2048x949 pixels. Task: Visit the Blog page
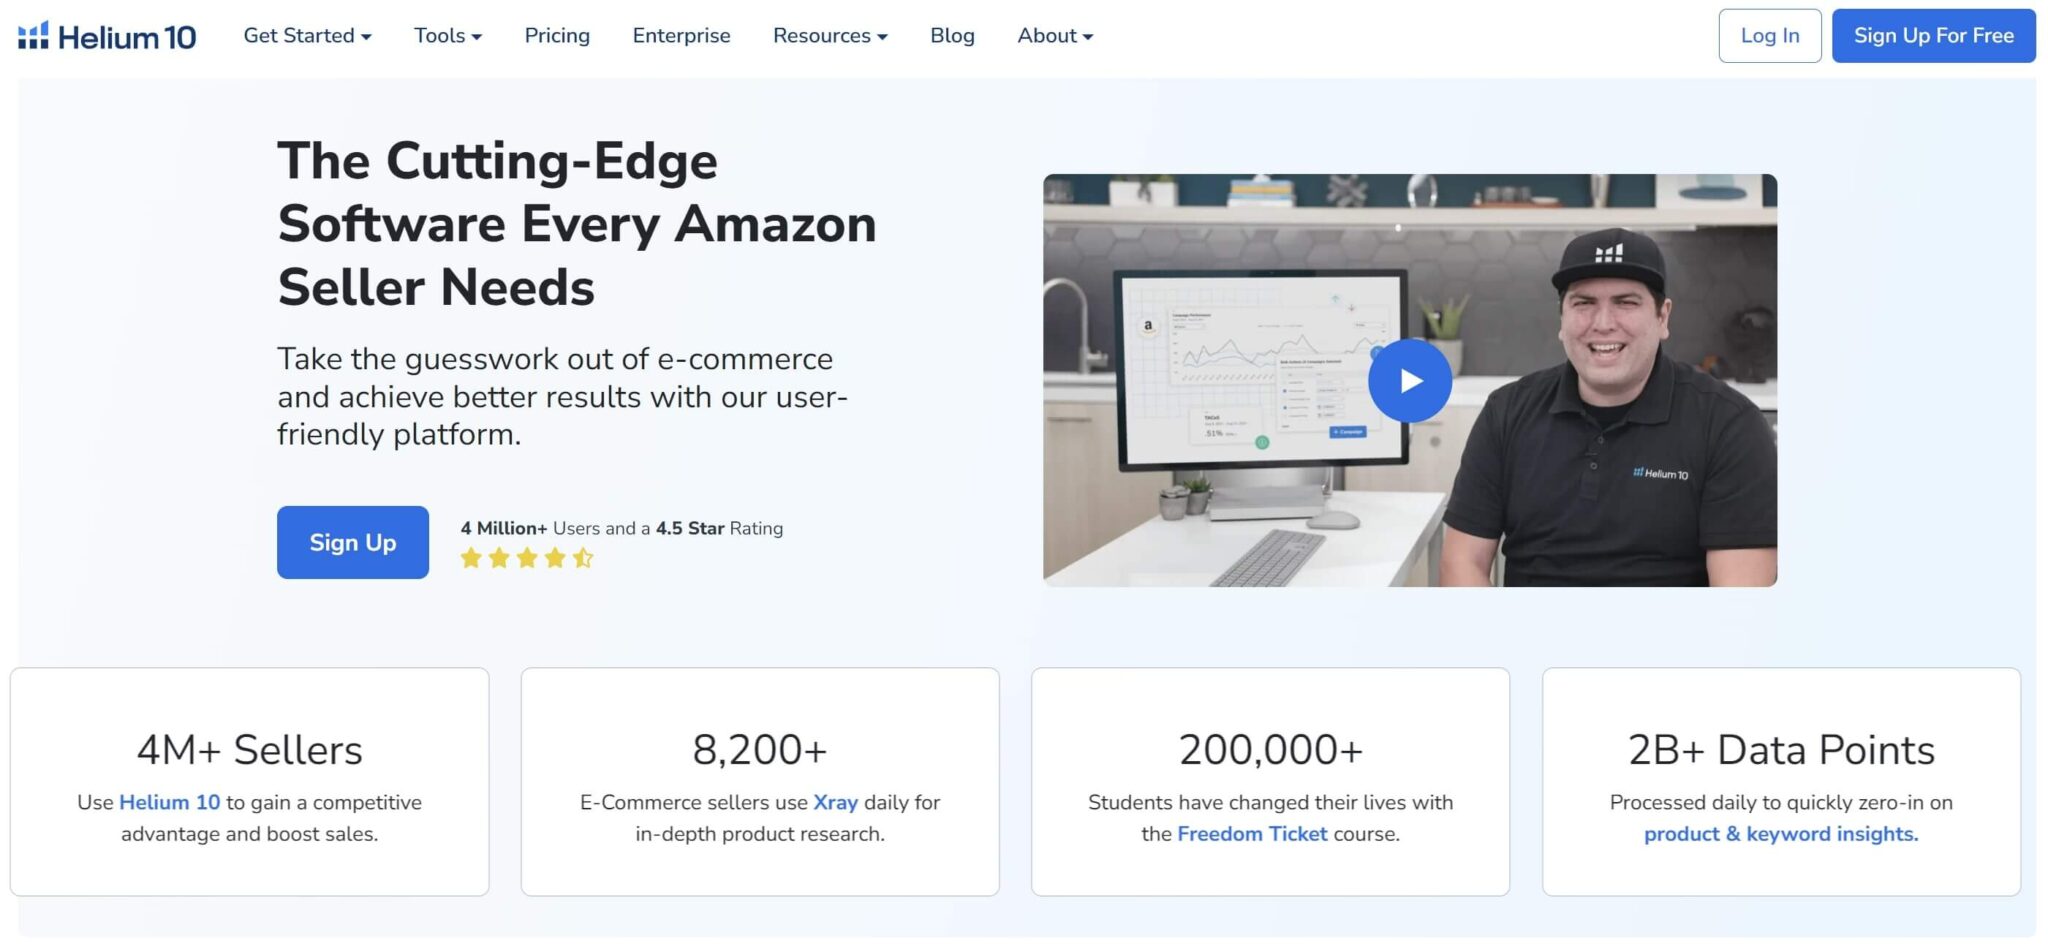[x=952, y=36]
